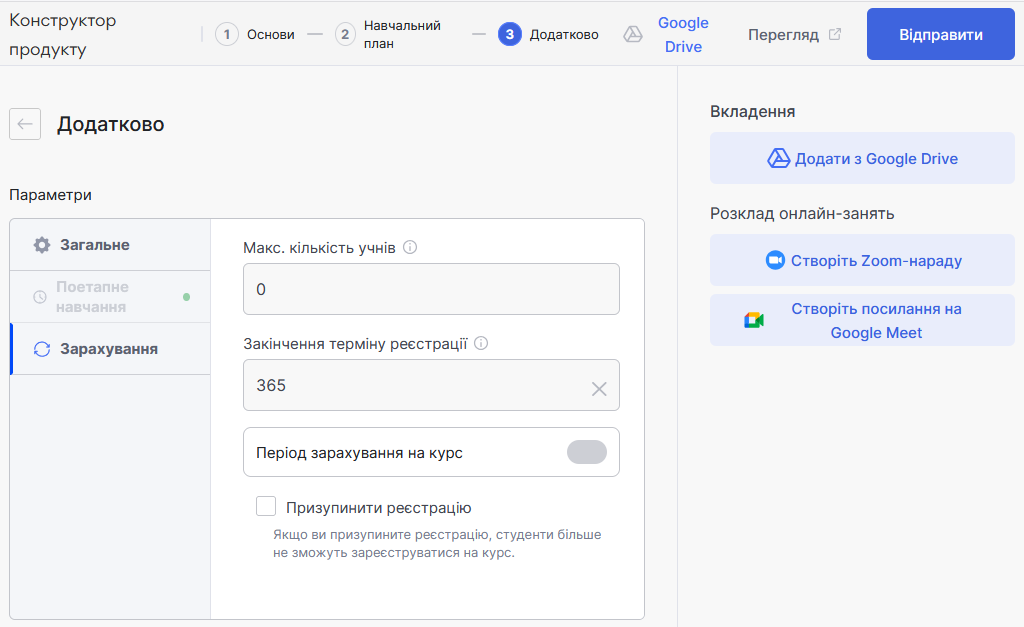Check the Призупинити реєстрацію checkbox

[266, 506]
